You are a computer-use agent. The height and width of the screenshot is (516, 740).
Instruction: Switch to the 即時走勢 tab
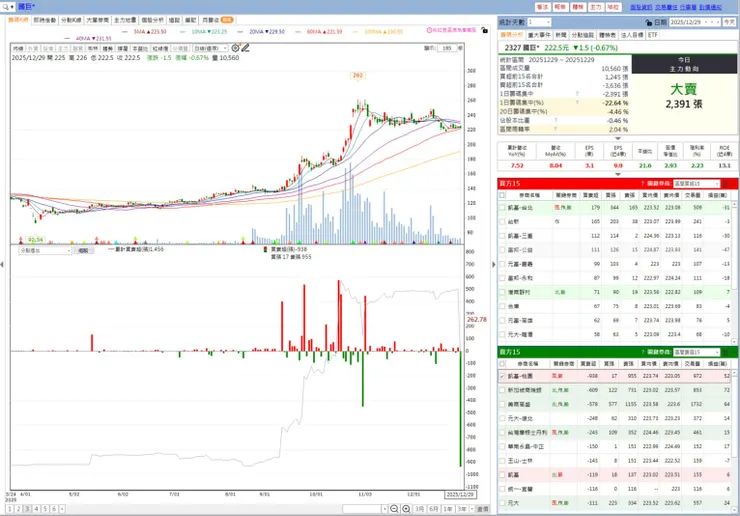point(45,20)
